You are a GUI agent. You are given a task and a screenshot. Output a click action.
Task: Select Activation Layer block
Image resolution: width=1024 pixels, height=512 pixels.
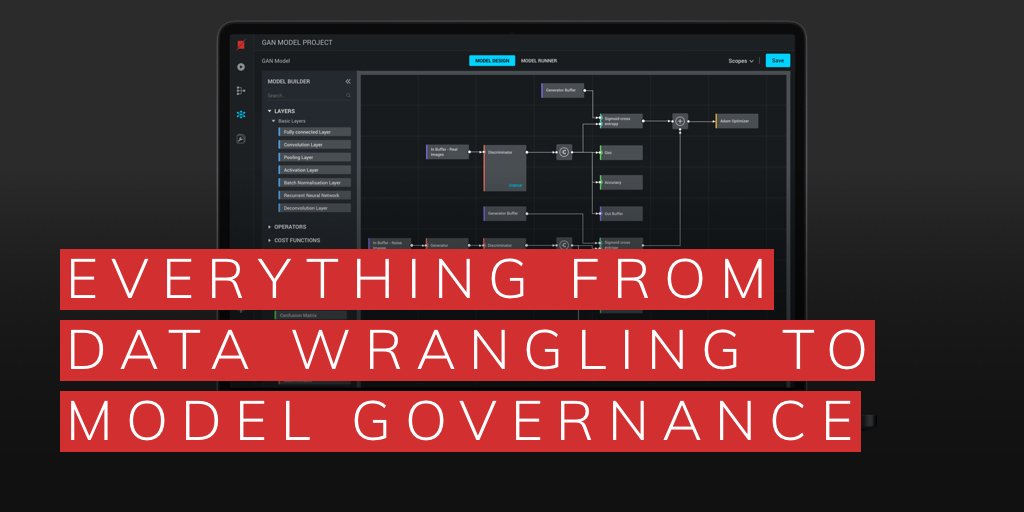coord(314,170)
